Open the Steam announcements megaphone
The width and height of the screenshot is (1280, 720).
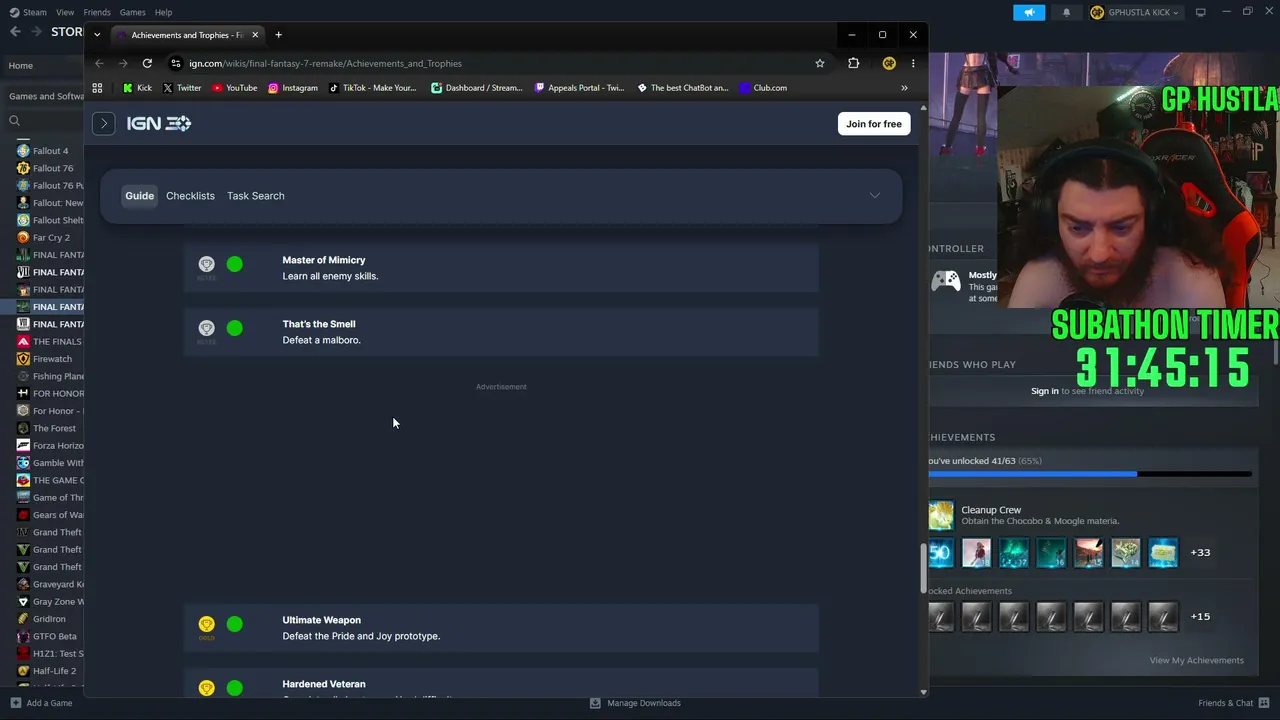pos(1029,12)
